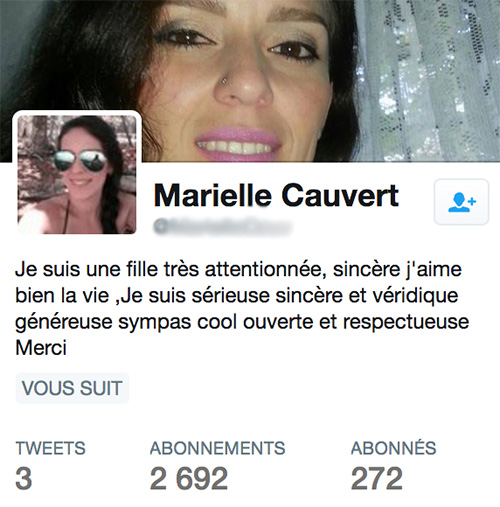This screenshot has height=507, width=500.
Task: Select the blurred username handle
Action: (223, 227)
